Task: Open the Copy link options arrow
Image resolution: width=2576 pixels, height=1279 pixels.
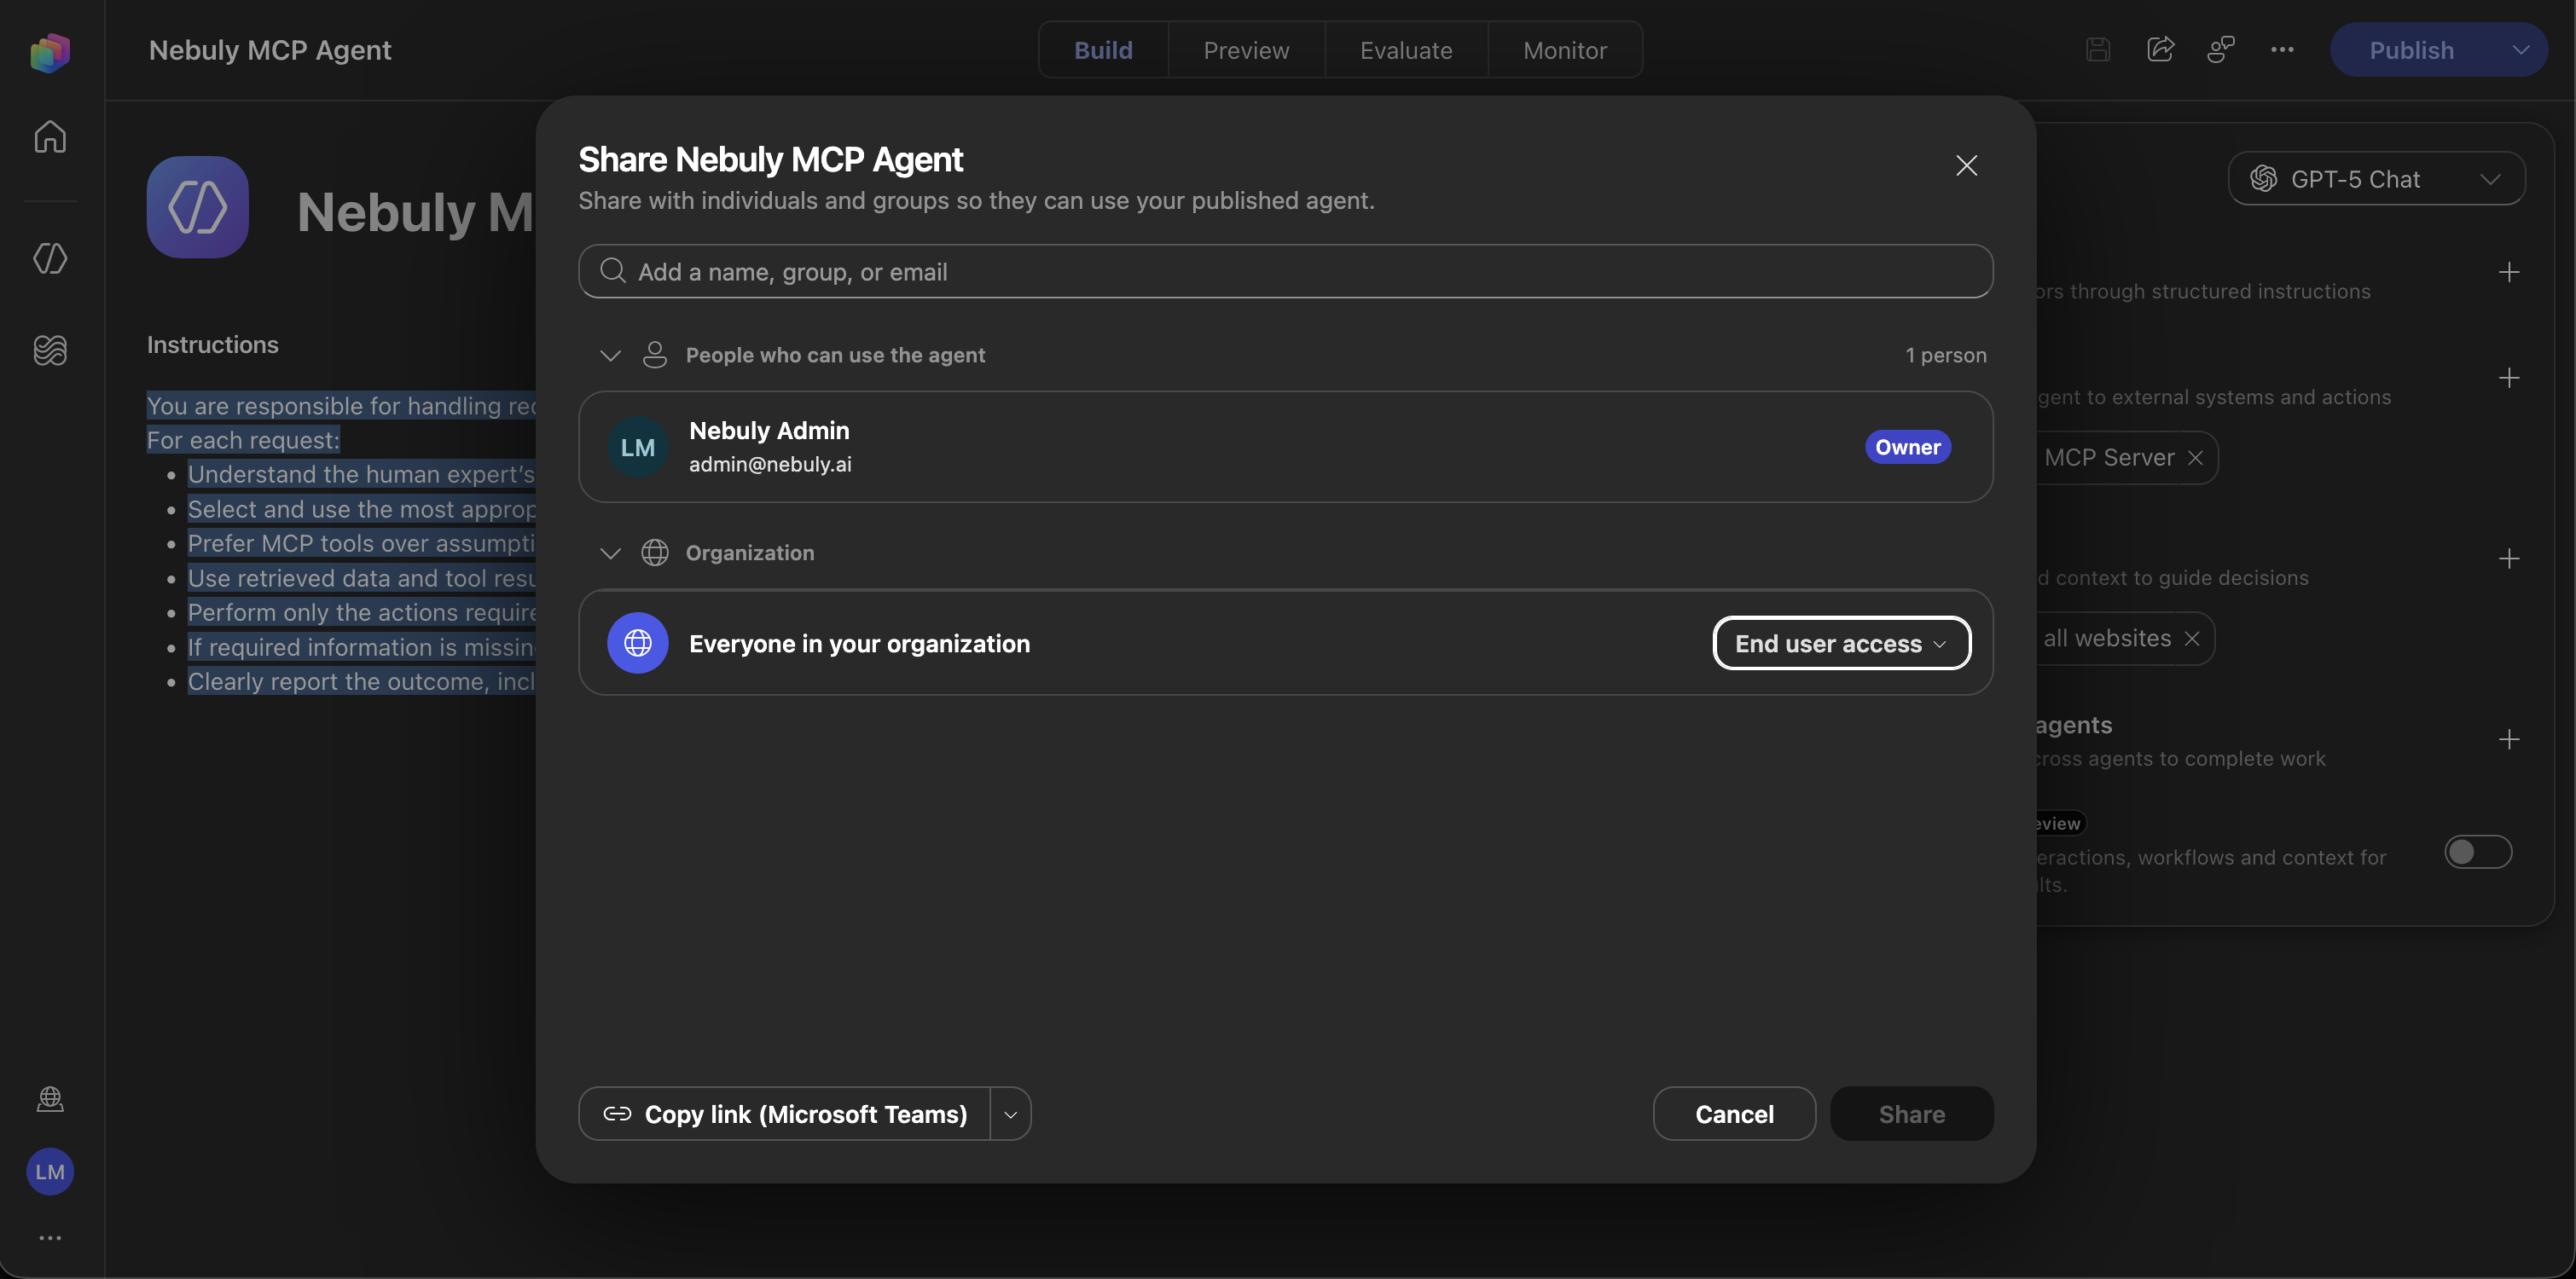Action: [x=1010, y=1114]
